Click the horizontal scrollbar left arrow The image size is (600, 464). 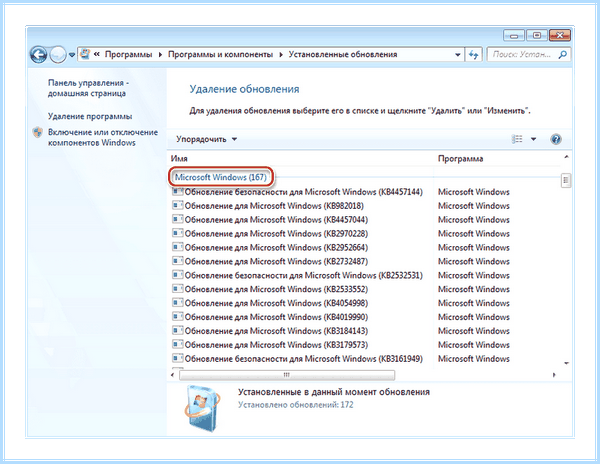(x=173, y=375)
